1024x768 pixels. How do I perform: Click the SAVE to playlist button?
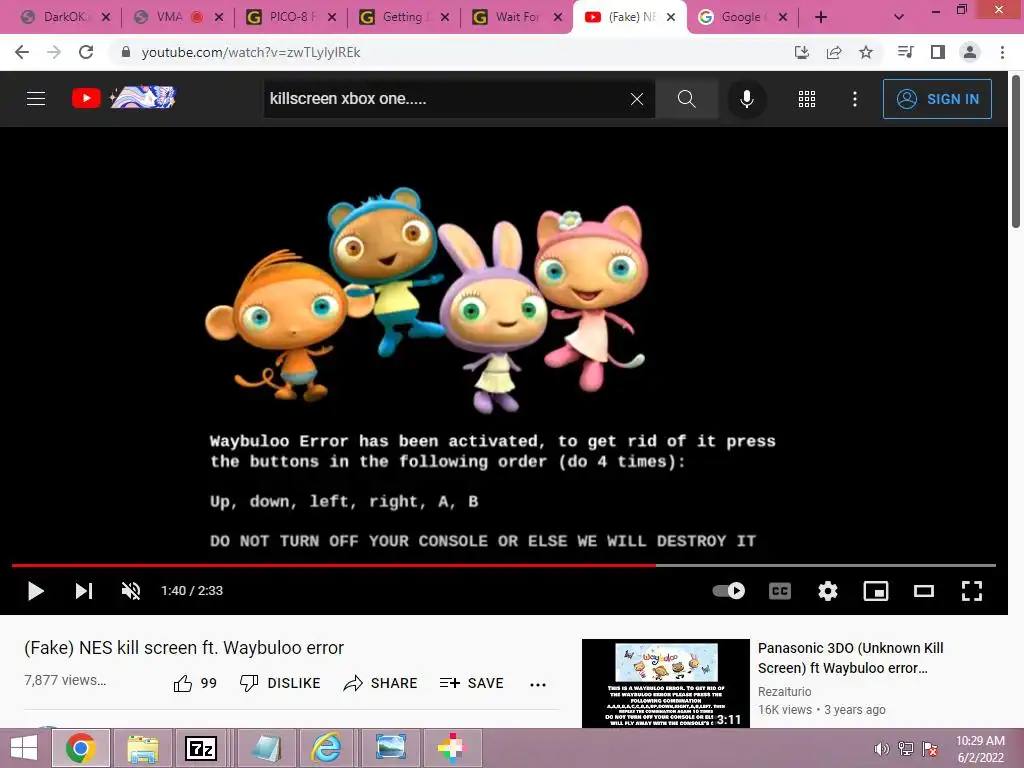[472, 683]
